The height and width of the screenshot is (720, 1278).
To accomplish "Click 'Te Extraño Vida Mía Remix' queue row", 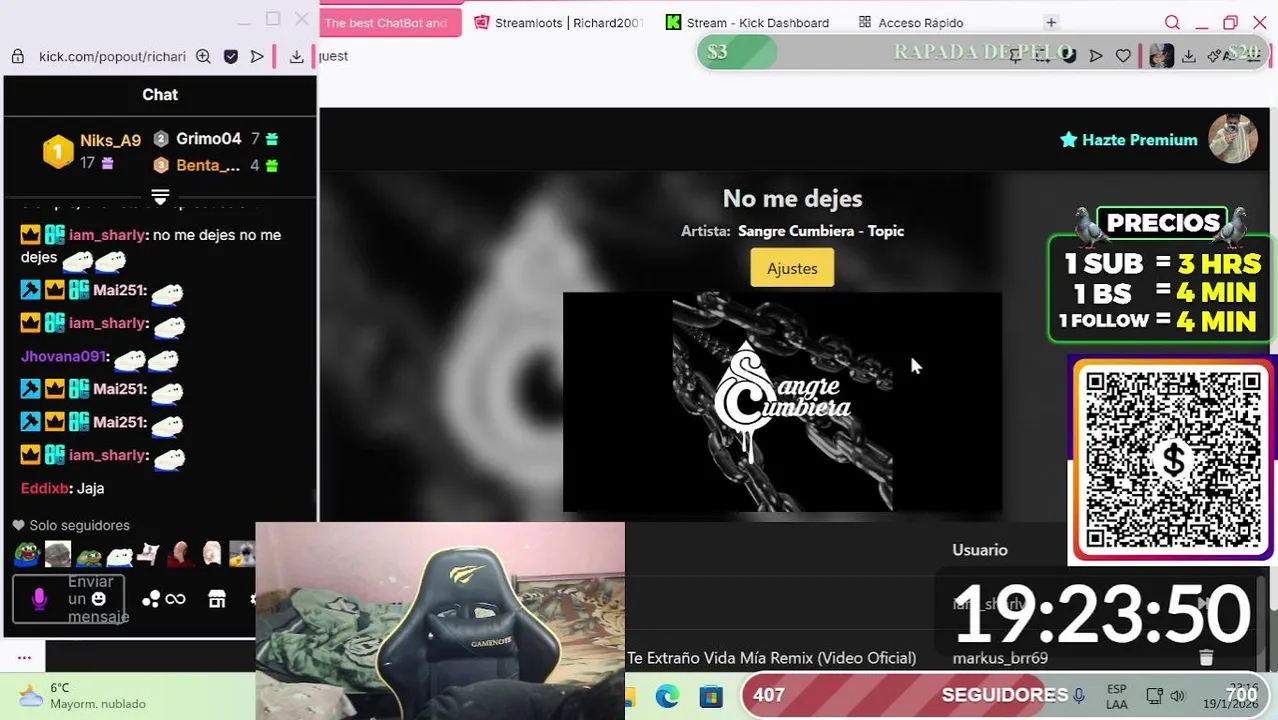I will (772, 658).
